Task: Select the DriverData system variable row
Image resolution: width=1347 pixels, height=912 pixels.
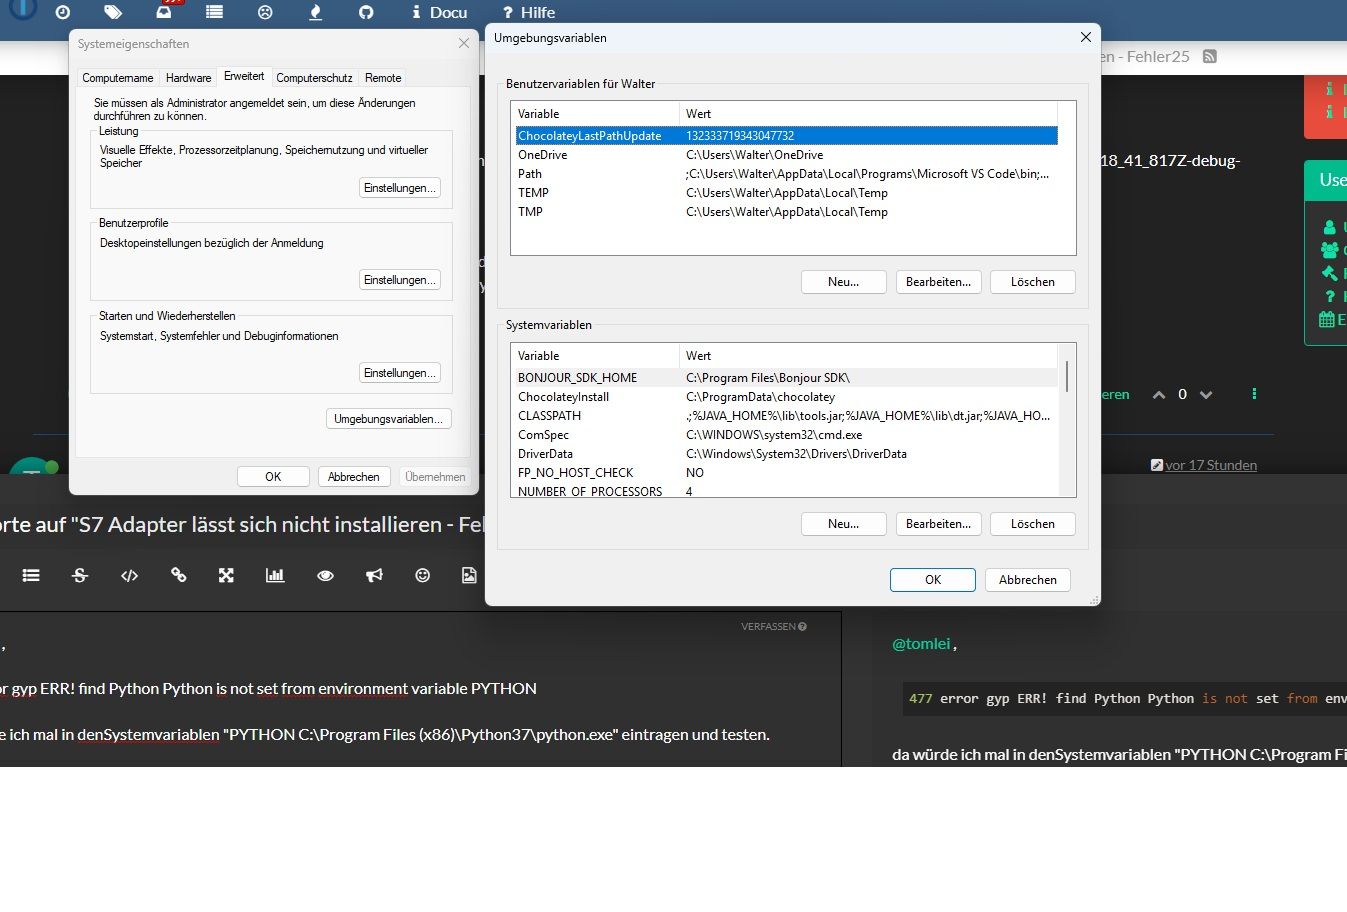Action: tap(786, 454)
